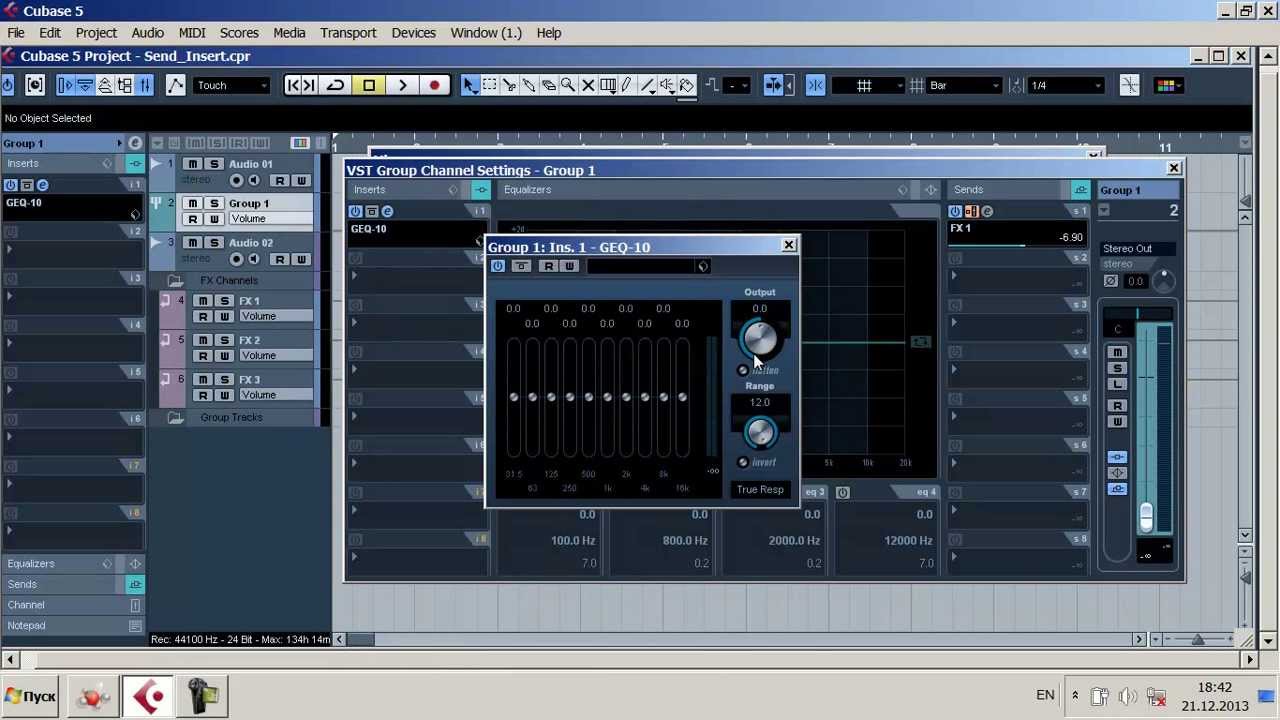Open the File menu
This screenshot has height=720, width=1280.
click(x=16, y=33)
